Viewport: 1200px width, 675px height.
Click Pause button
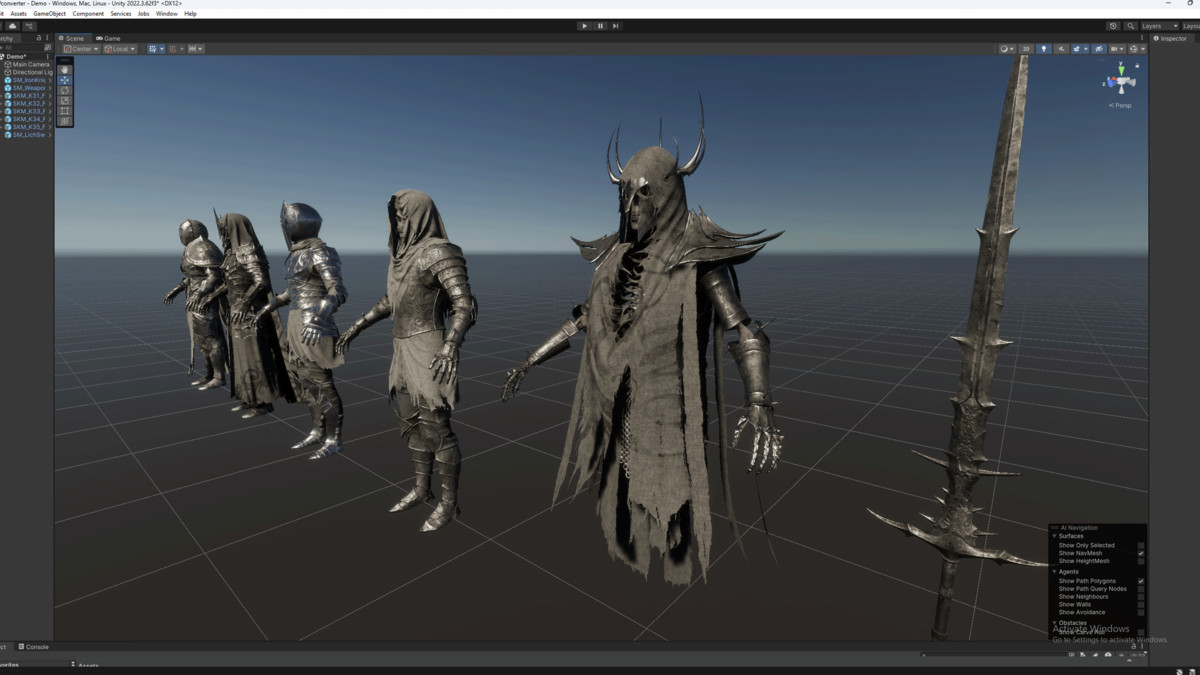click(x=600, y=26)
